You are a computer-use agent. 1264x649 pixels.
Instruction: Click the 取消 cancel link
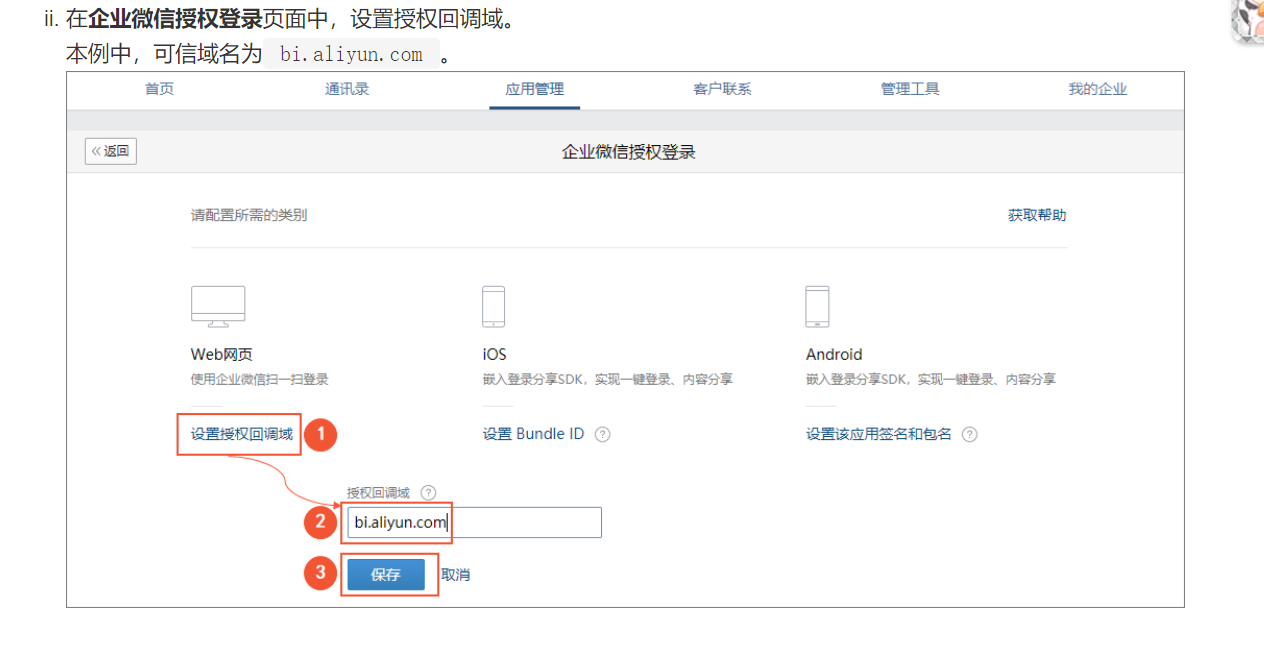[x=456, y=575]
